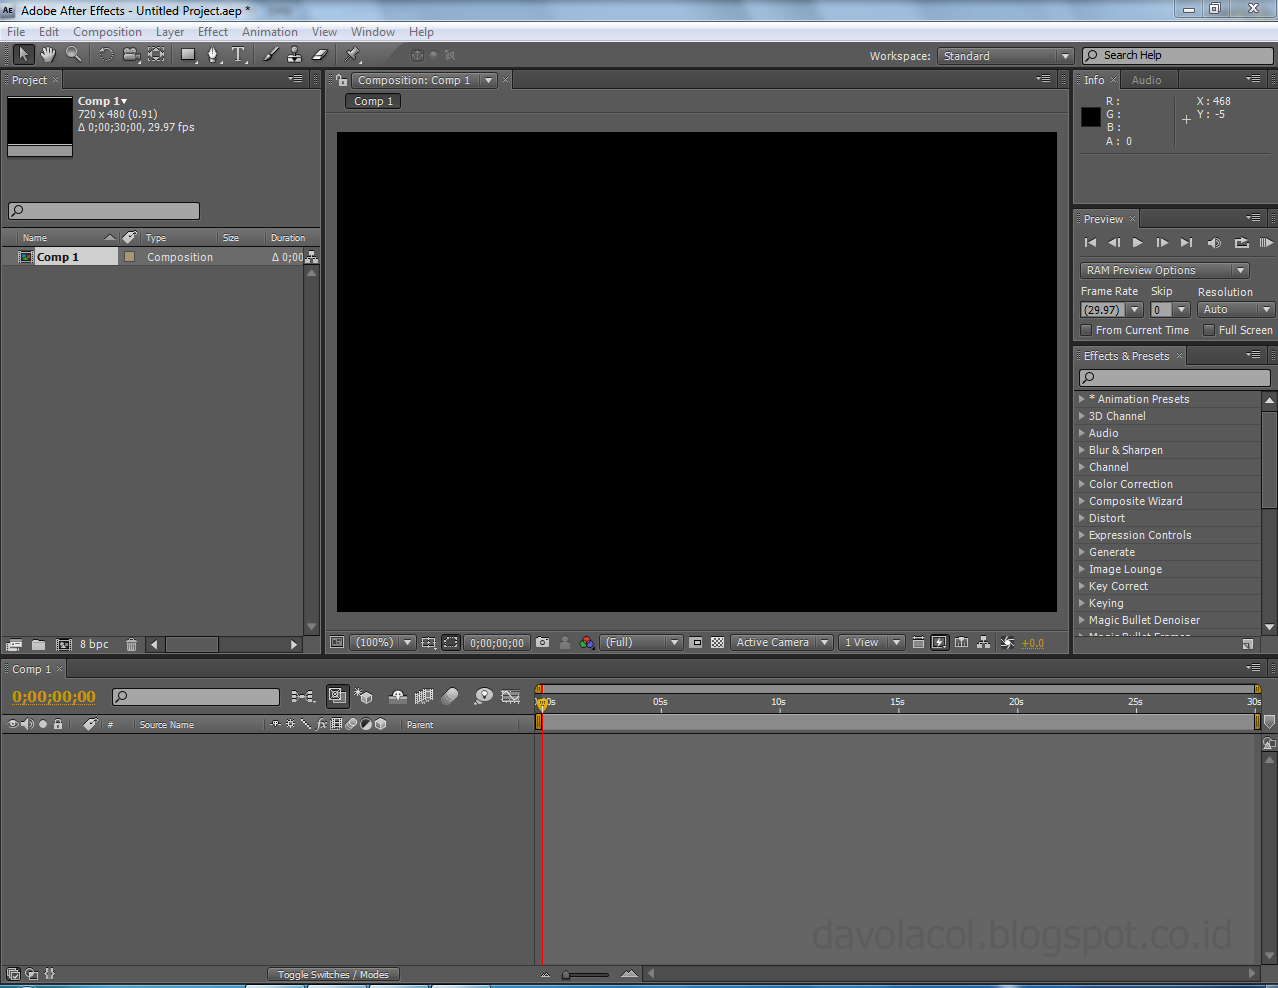Click the Effects & Presets search field

[x=1175, y=378]
